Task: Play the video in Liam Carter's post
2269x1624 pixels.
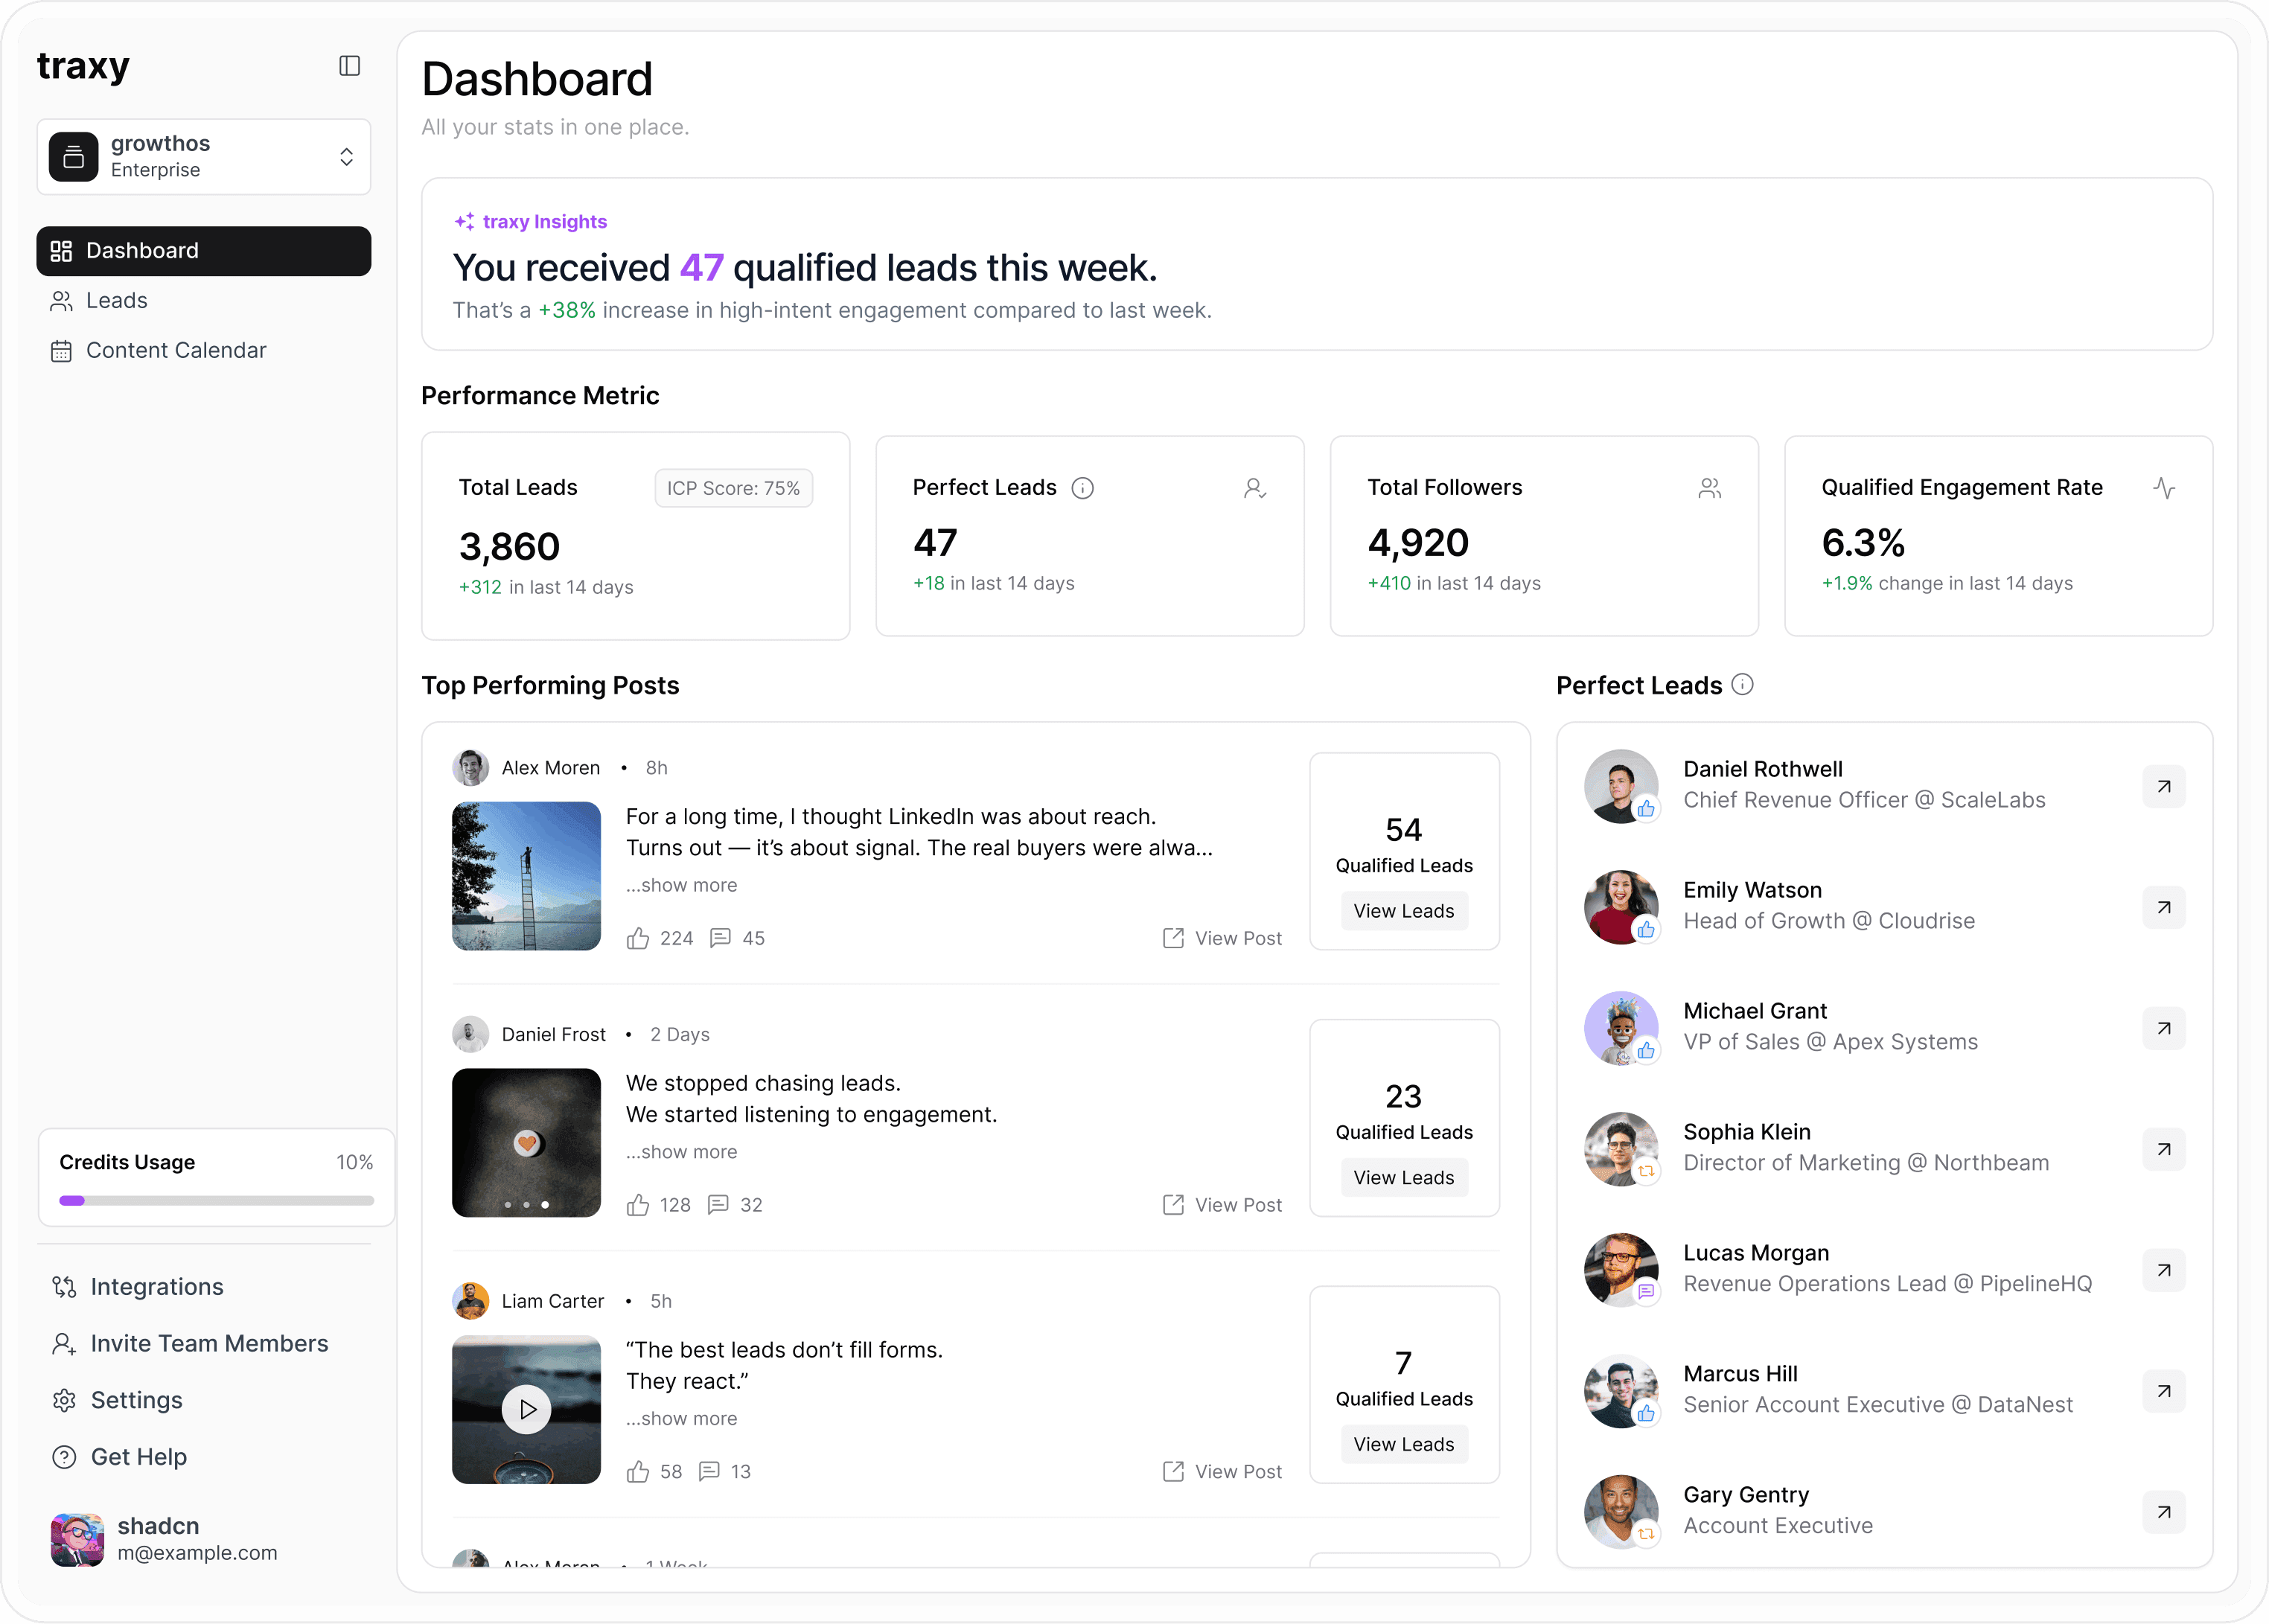Action: 527,1409
